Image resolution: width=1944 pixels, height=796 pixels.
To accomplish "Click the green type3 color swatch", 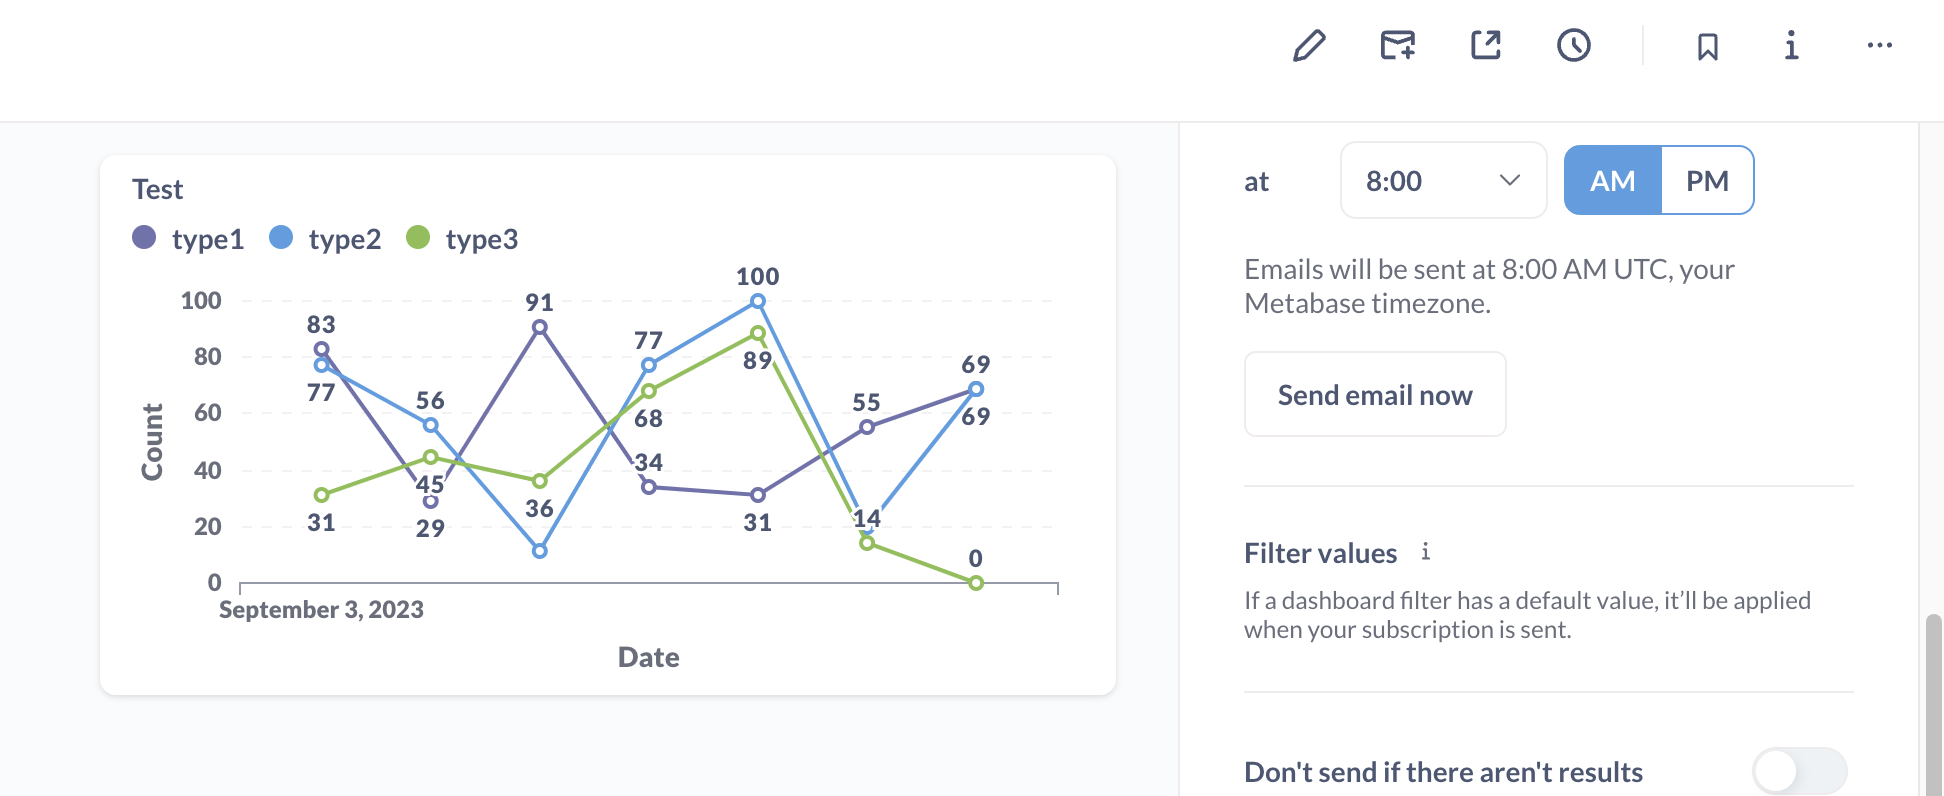I will (419, 238).
